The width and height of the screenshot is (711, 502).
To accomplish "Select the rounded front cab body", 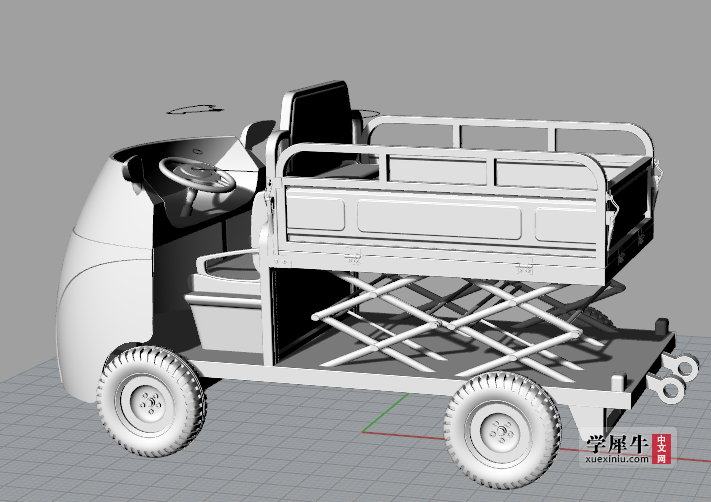I will tap(107, 272).
